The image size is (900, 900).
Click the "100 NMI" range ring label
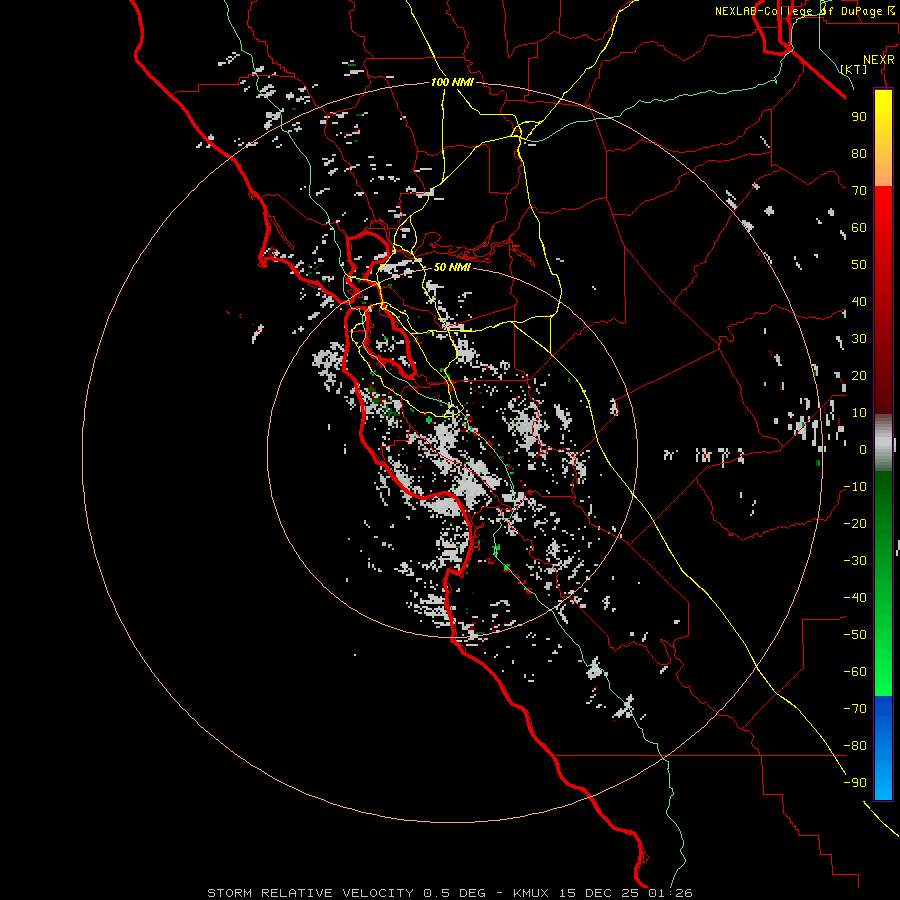pyautogui.click(x=452, y=82)
